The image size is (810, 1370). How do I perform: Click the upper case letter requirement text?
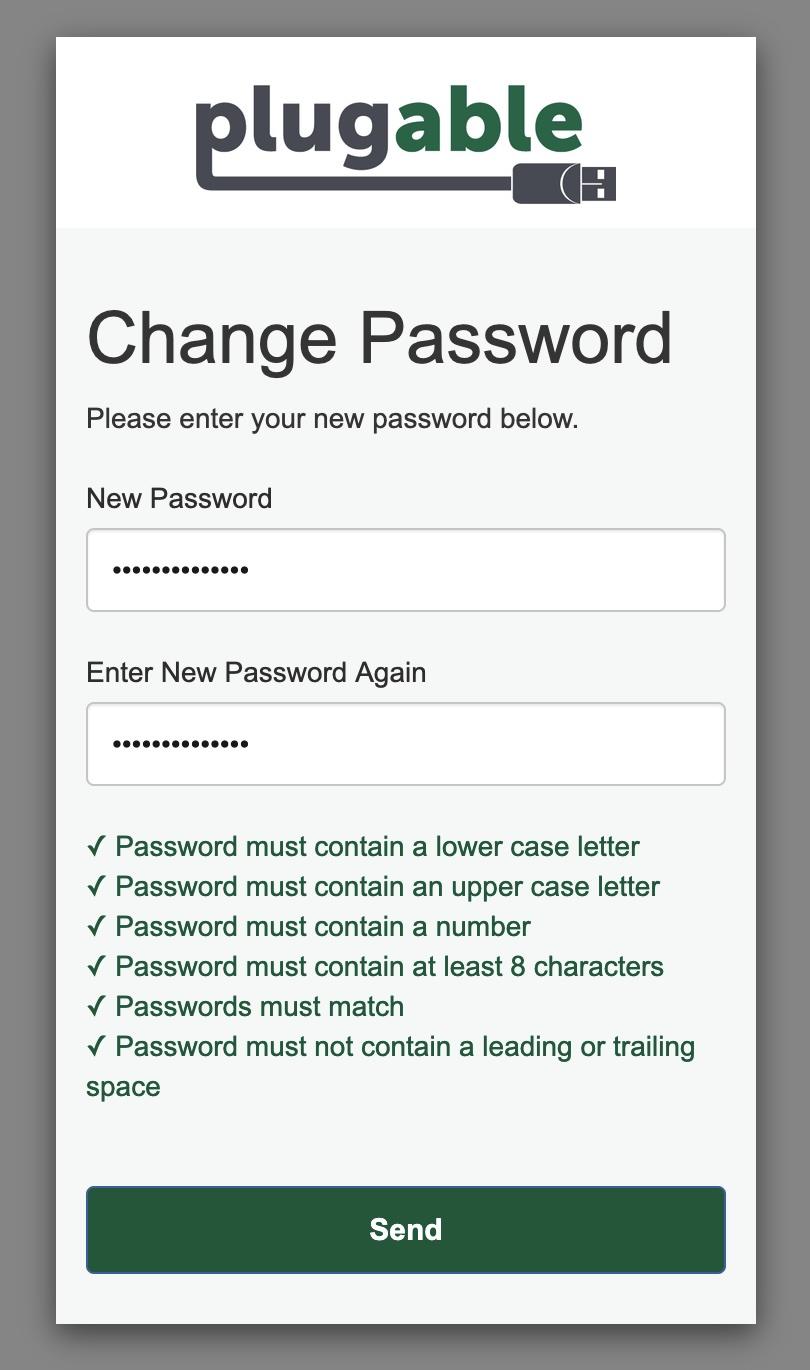(388, 886)
